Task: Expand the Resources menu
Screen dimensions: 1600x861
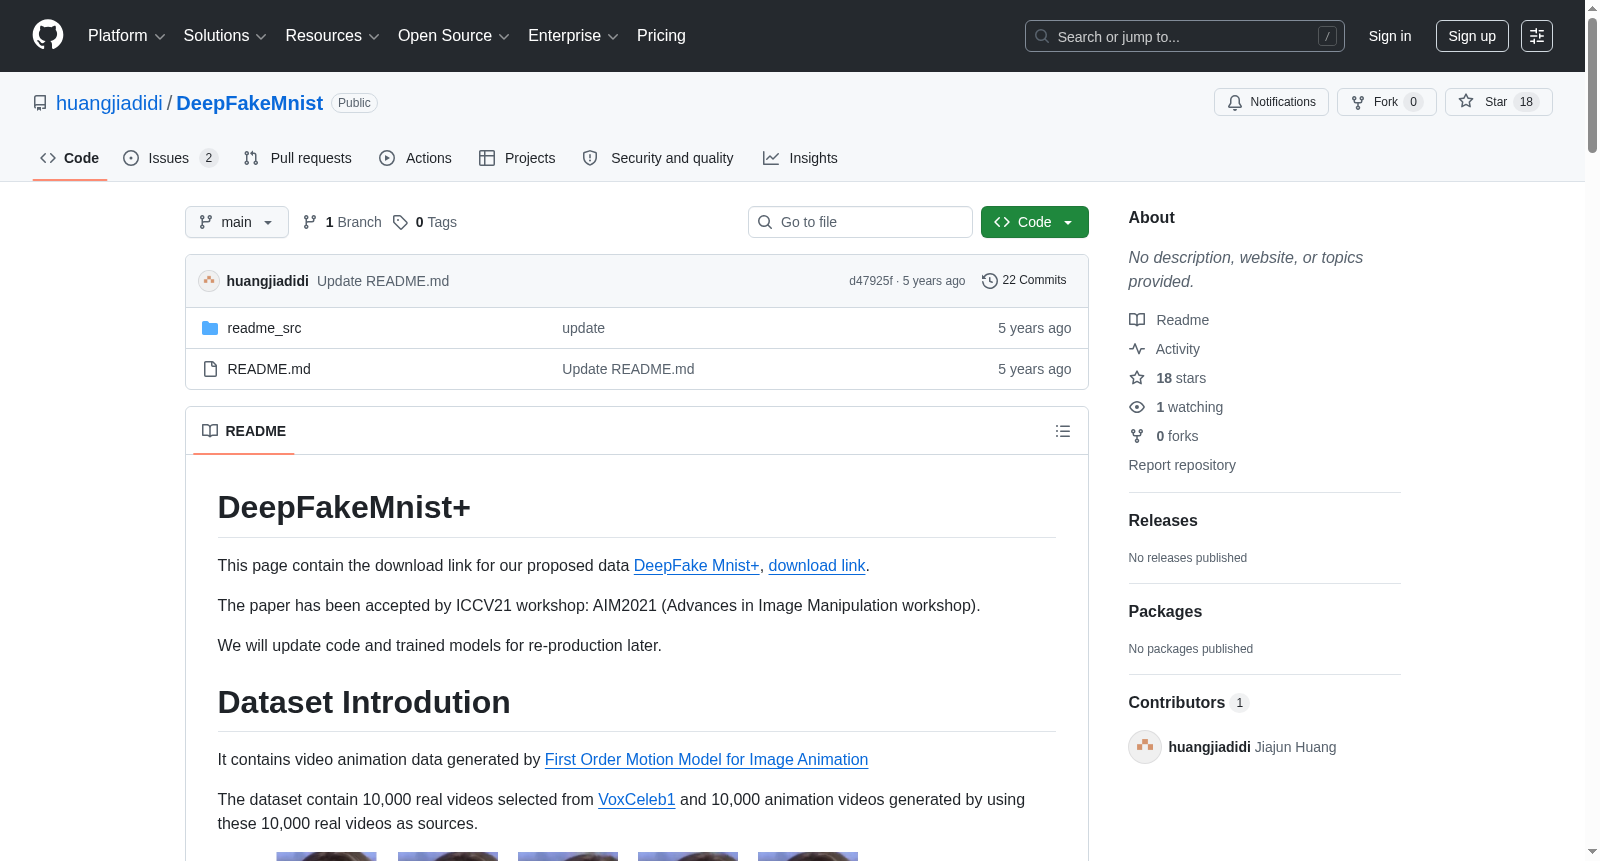Action: 332,36
